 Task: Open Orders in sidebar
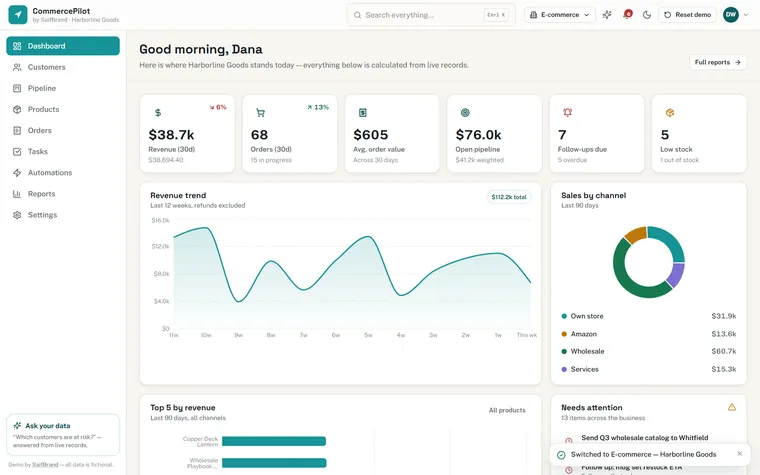point(63,130)
